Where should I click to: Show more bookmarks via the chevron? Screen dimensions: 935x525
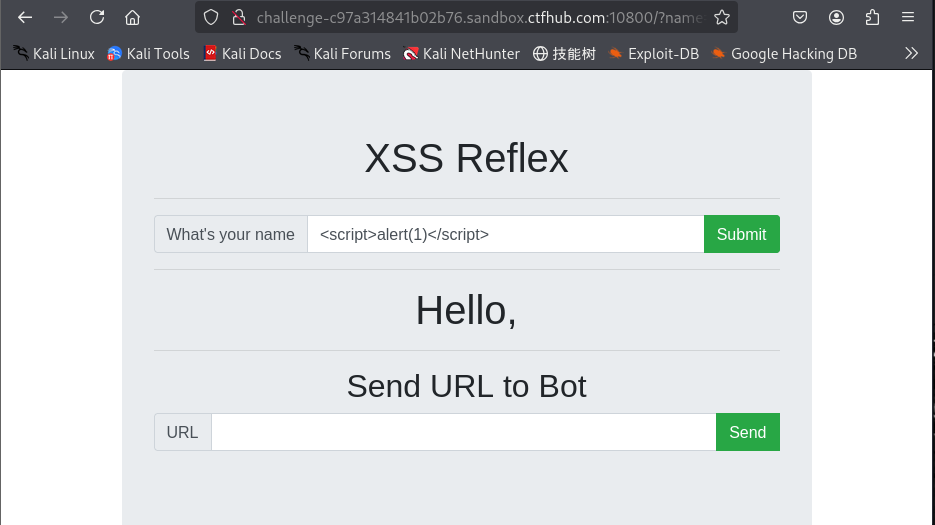[911, 54]
